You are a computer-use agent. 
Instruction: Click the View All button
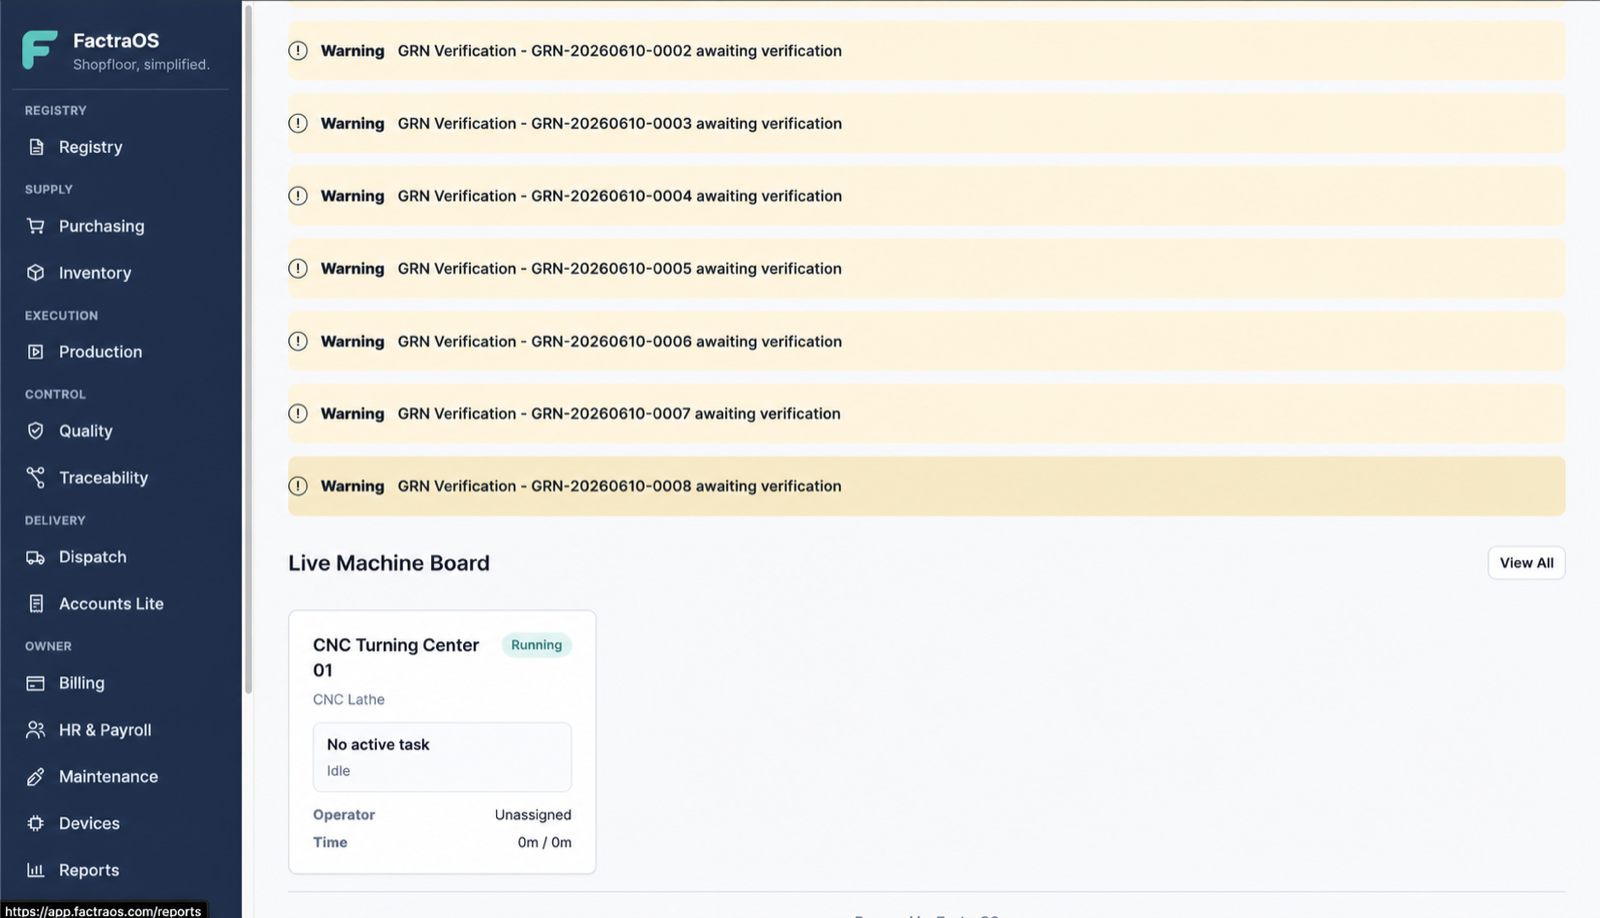(1526, 563)
